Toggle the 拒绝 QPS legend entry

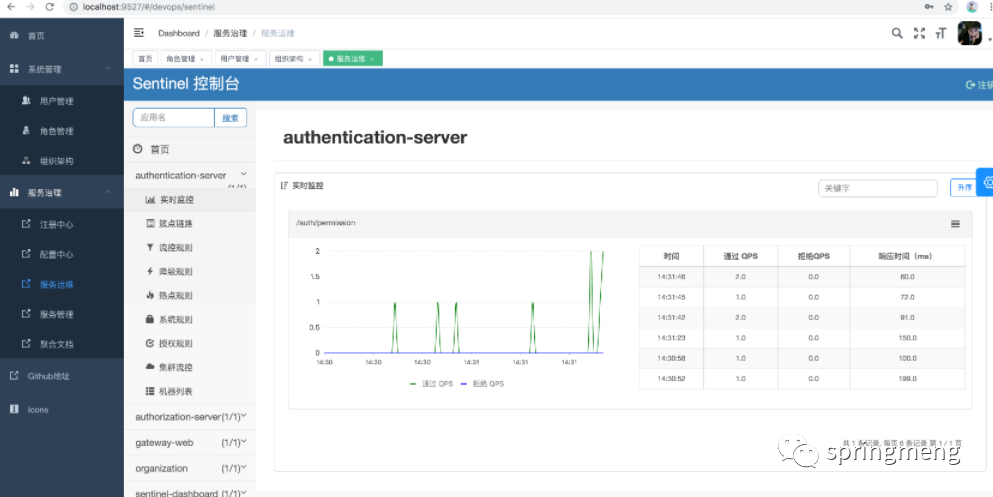(x=483, y=384)
